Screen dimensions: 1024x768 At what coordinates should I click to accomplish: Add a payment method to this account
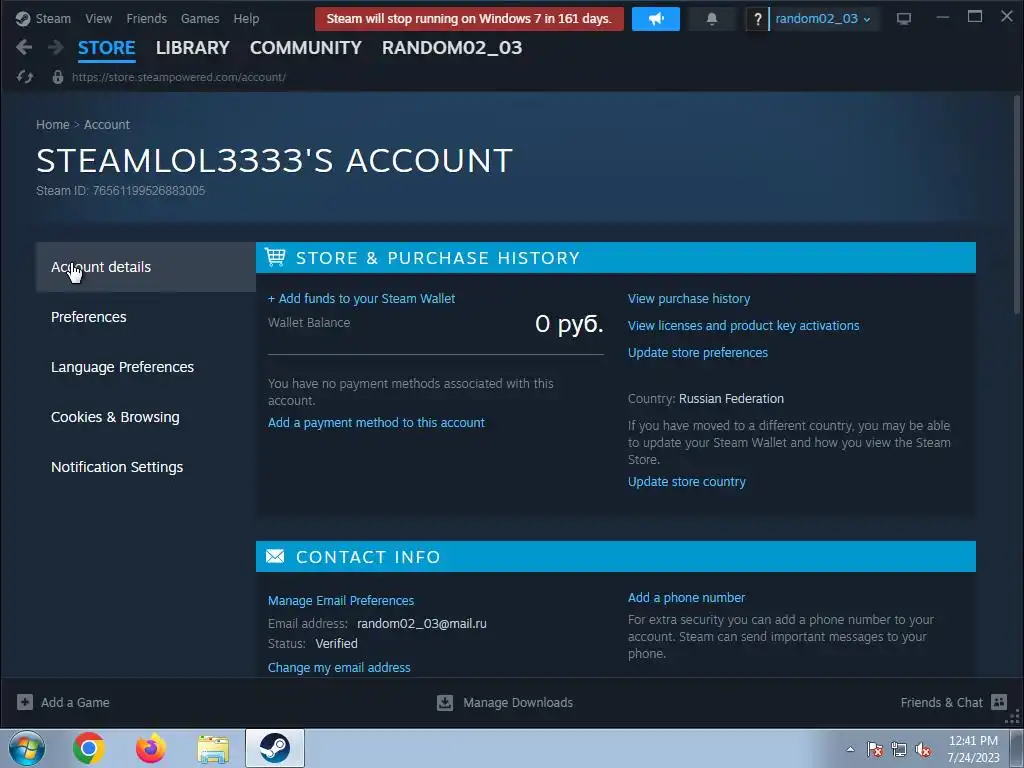(376, 423)
